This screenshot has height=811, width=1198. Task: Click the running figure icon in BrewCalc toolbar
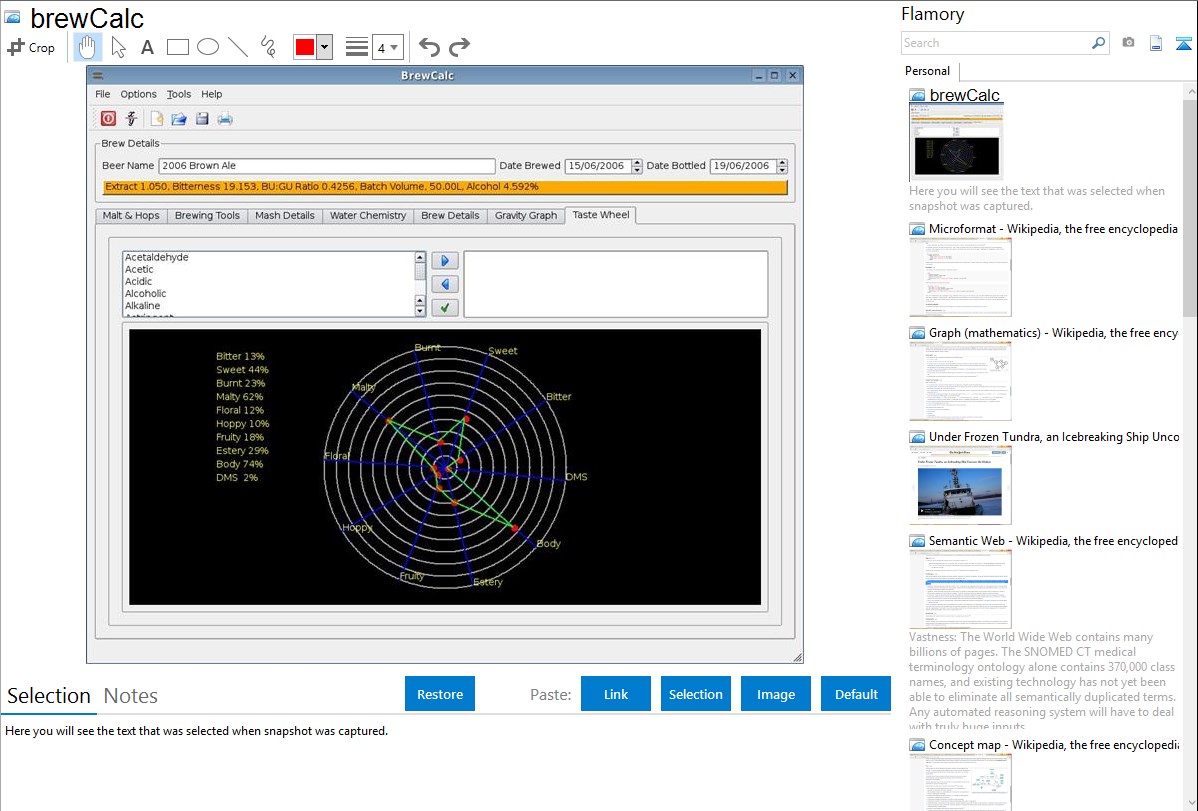pos(131,118)
